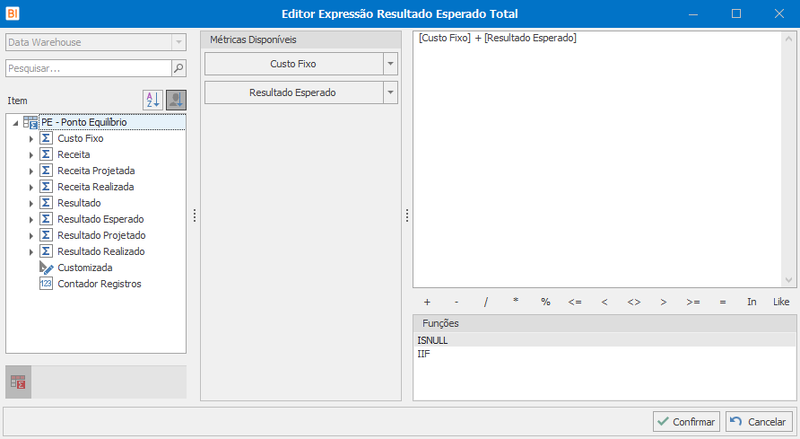Expand the Receita Realizada tree node
800x439 pixels.
pyautogui.click(x=31, y=187)
